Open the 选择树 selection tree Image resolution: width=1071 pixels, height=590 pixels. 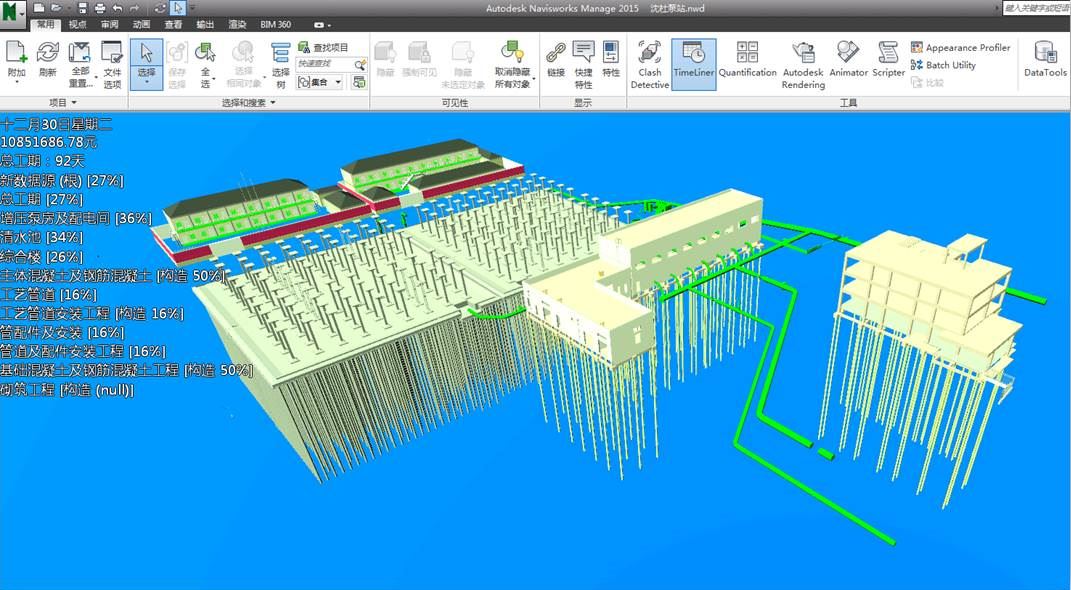(x=281, y=64)
